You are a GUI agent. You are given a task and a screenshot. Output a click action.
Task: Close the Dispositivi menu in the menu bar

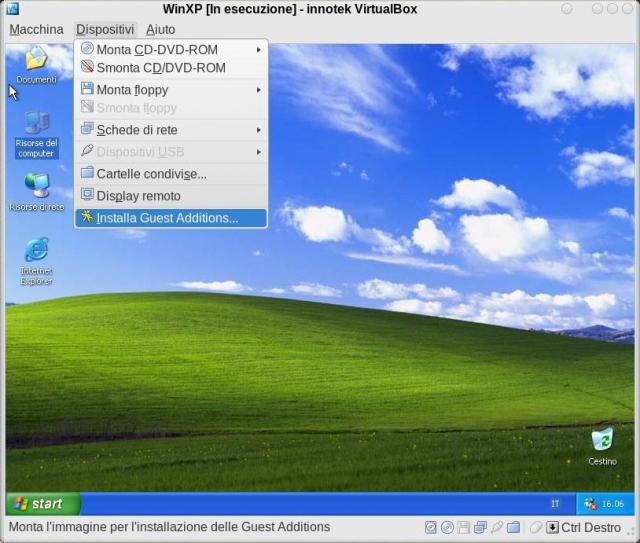(x=105, y=29)
